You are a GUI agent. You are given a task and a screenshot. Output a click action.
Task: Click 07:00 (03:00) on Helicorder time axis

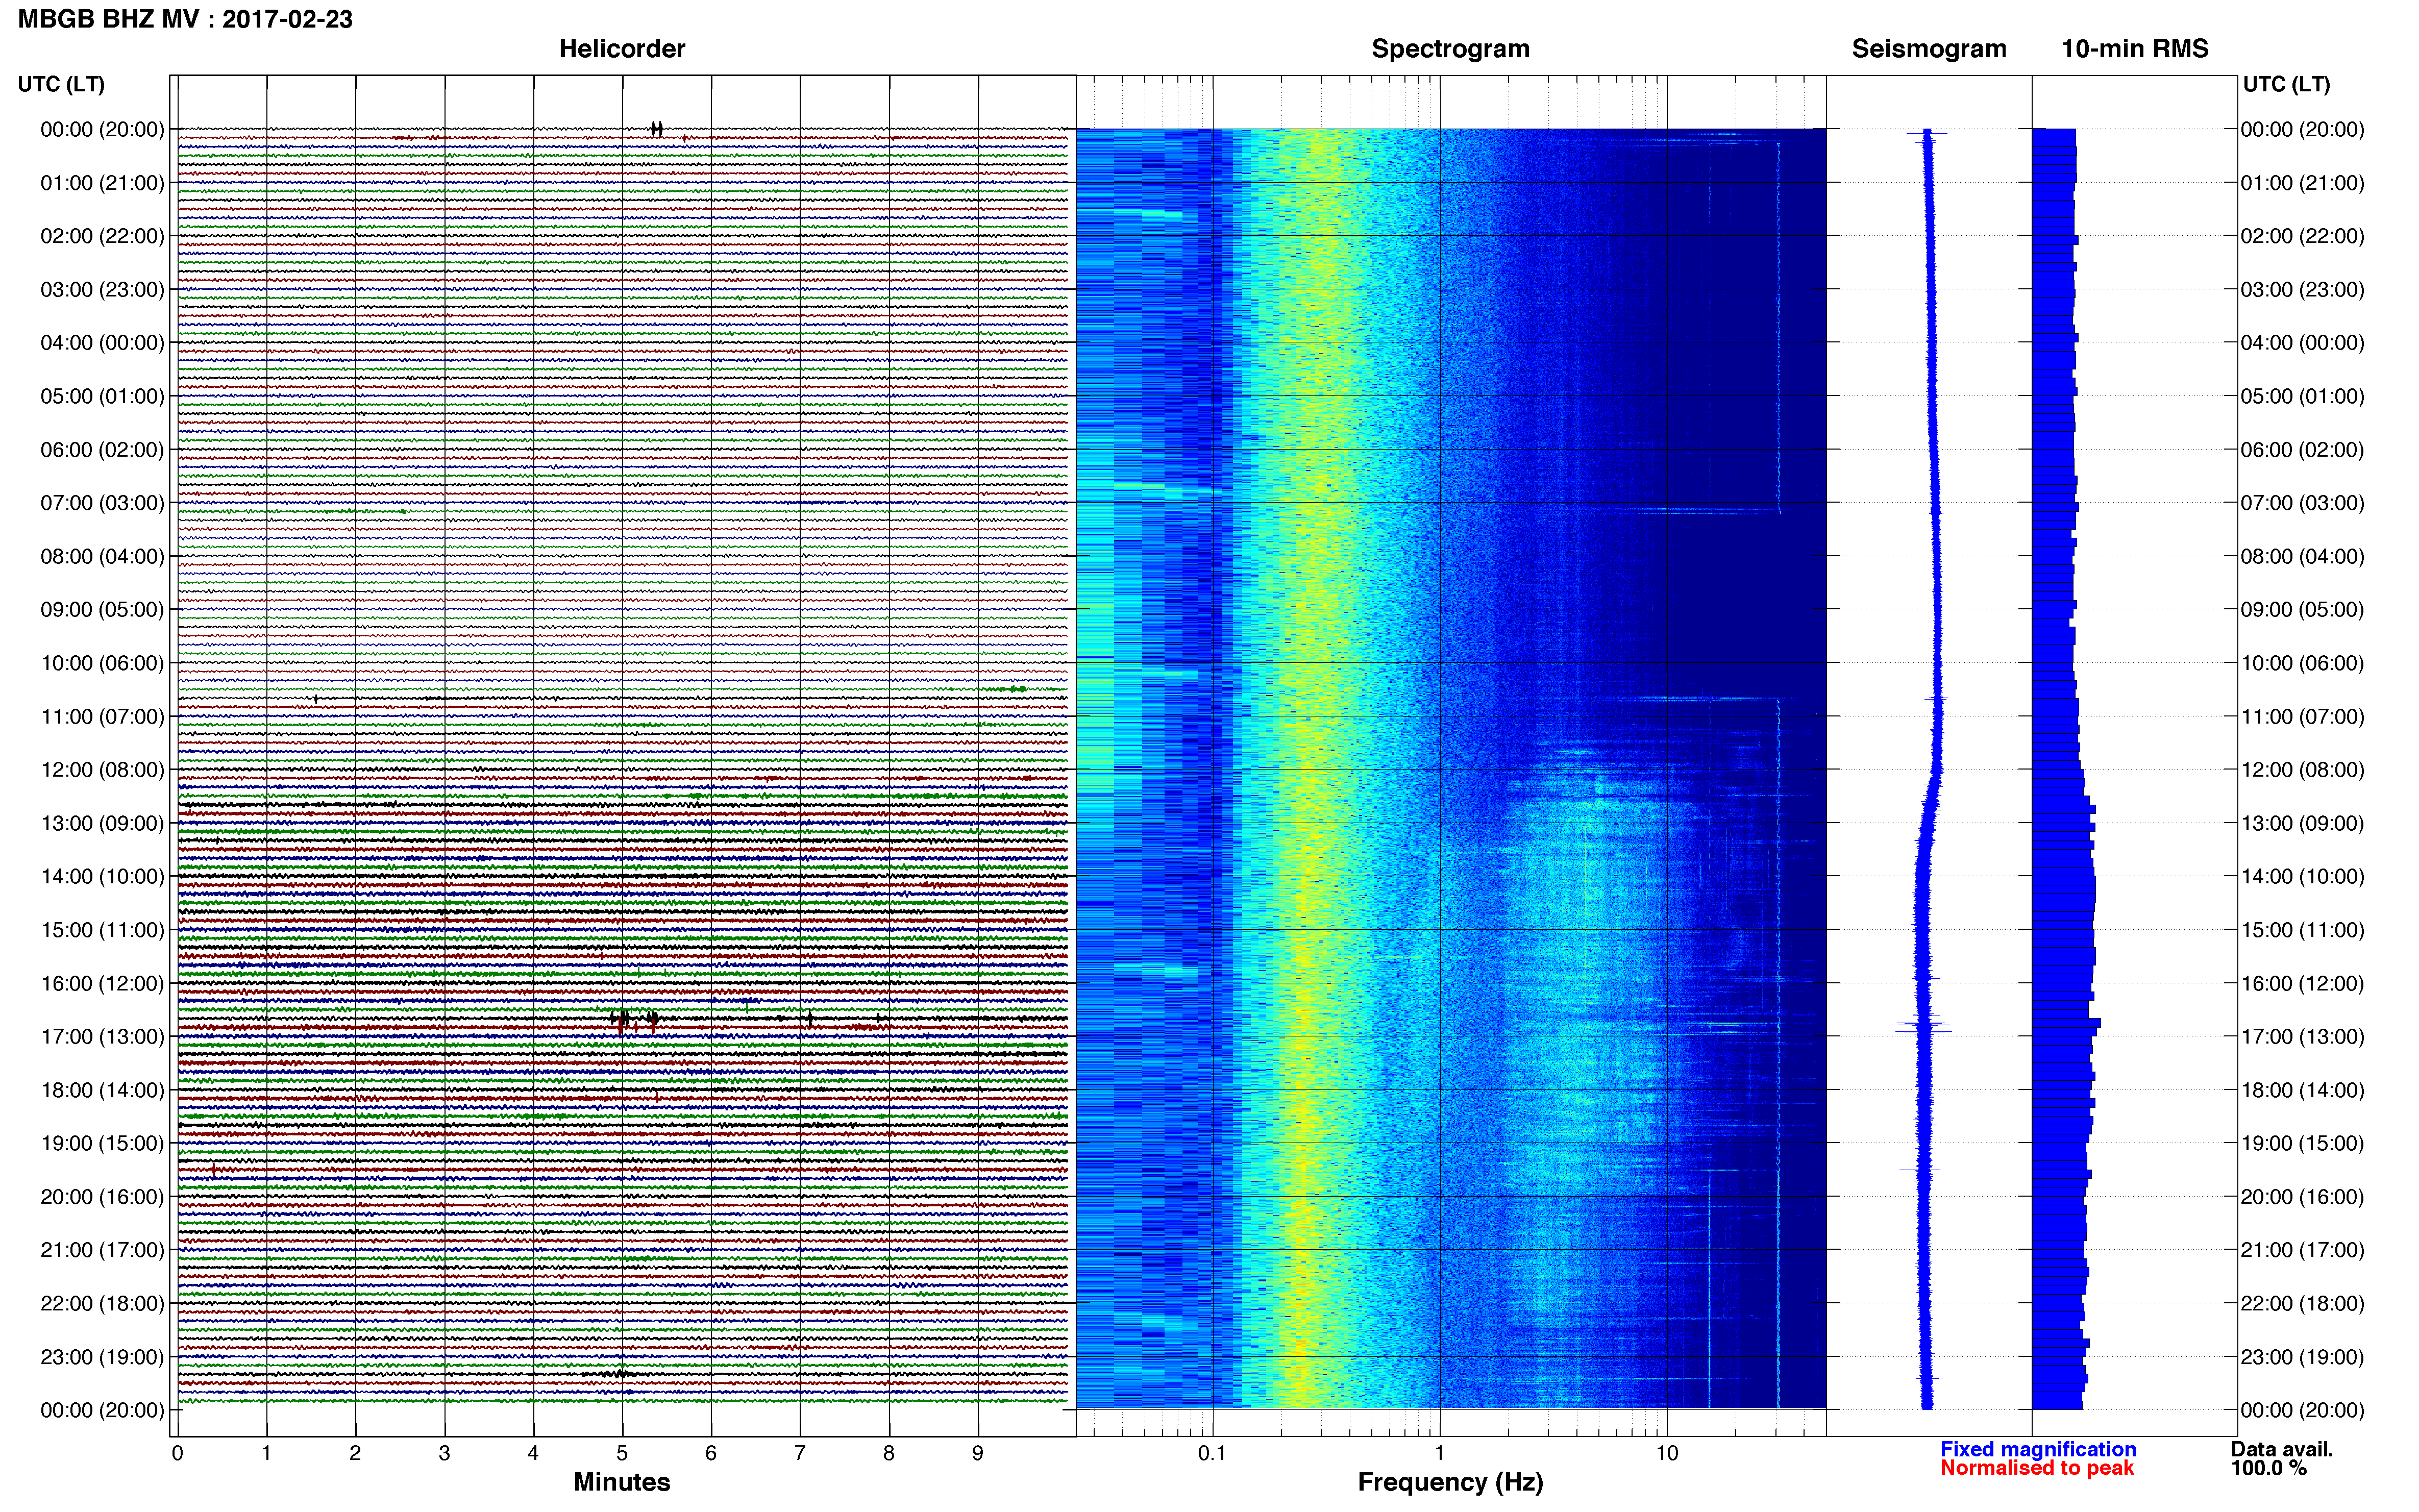tap(102, 503)
